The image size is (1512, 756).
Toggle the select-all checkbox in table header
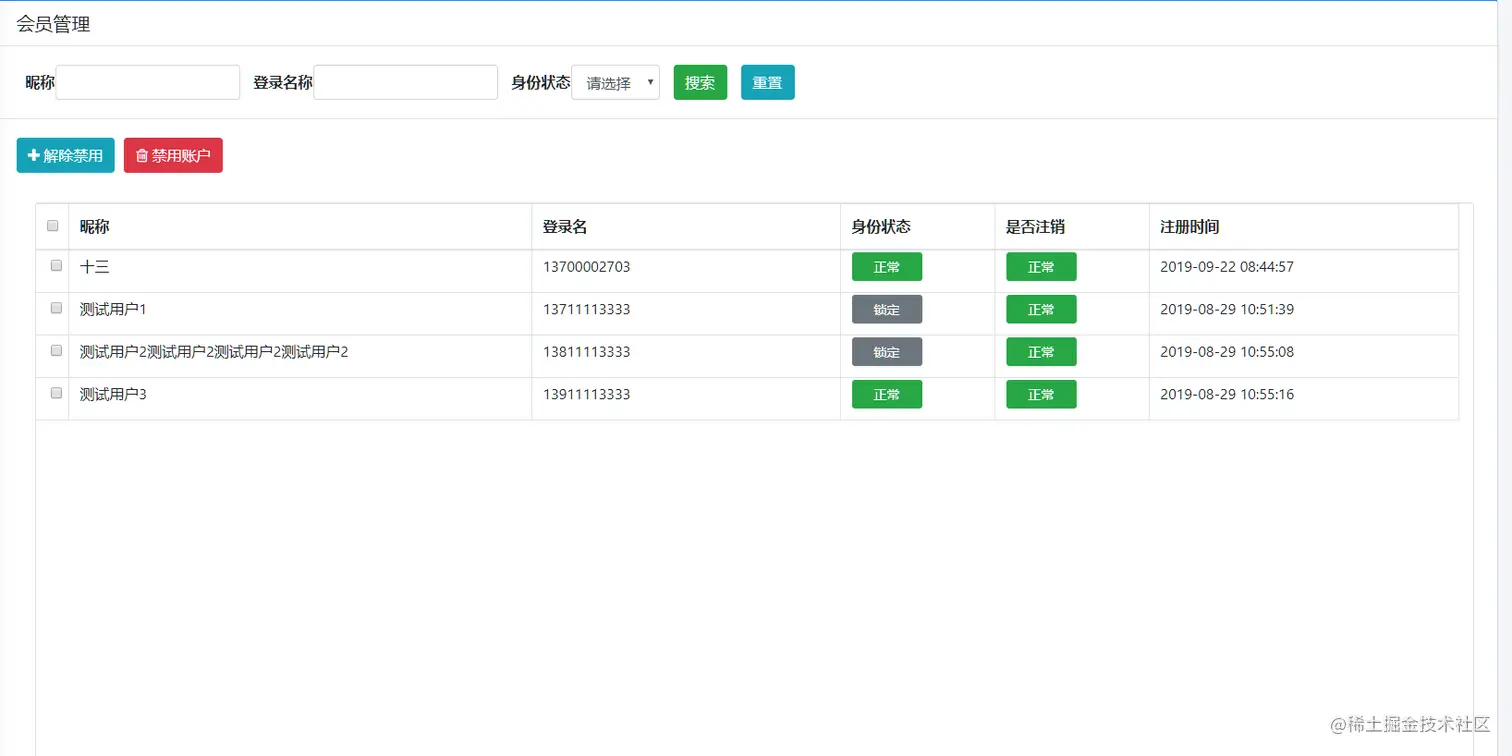tap(53, 226)
